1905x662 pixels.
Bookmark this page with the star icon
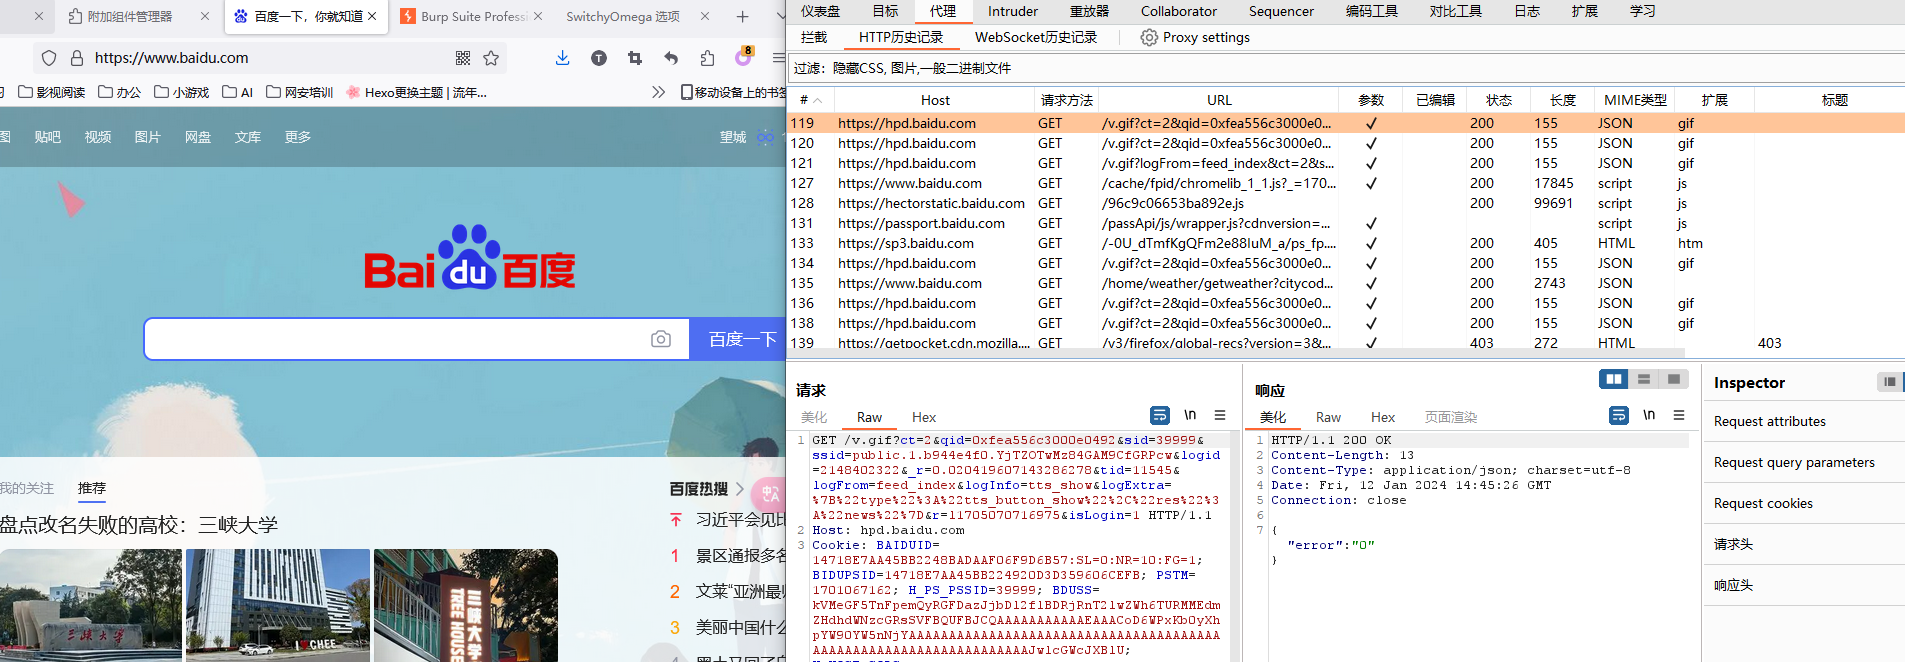click(x=491, y=58)
